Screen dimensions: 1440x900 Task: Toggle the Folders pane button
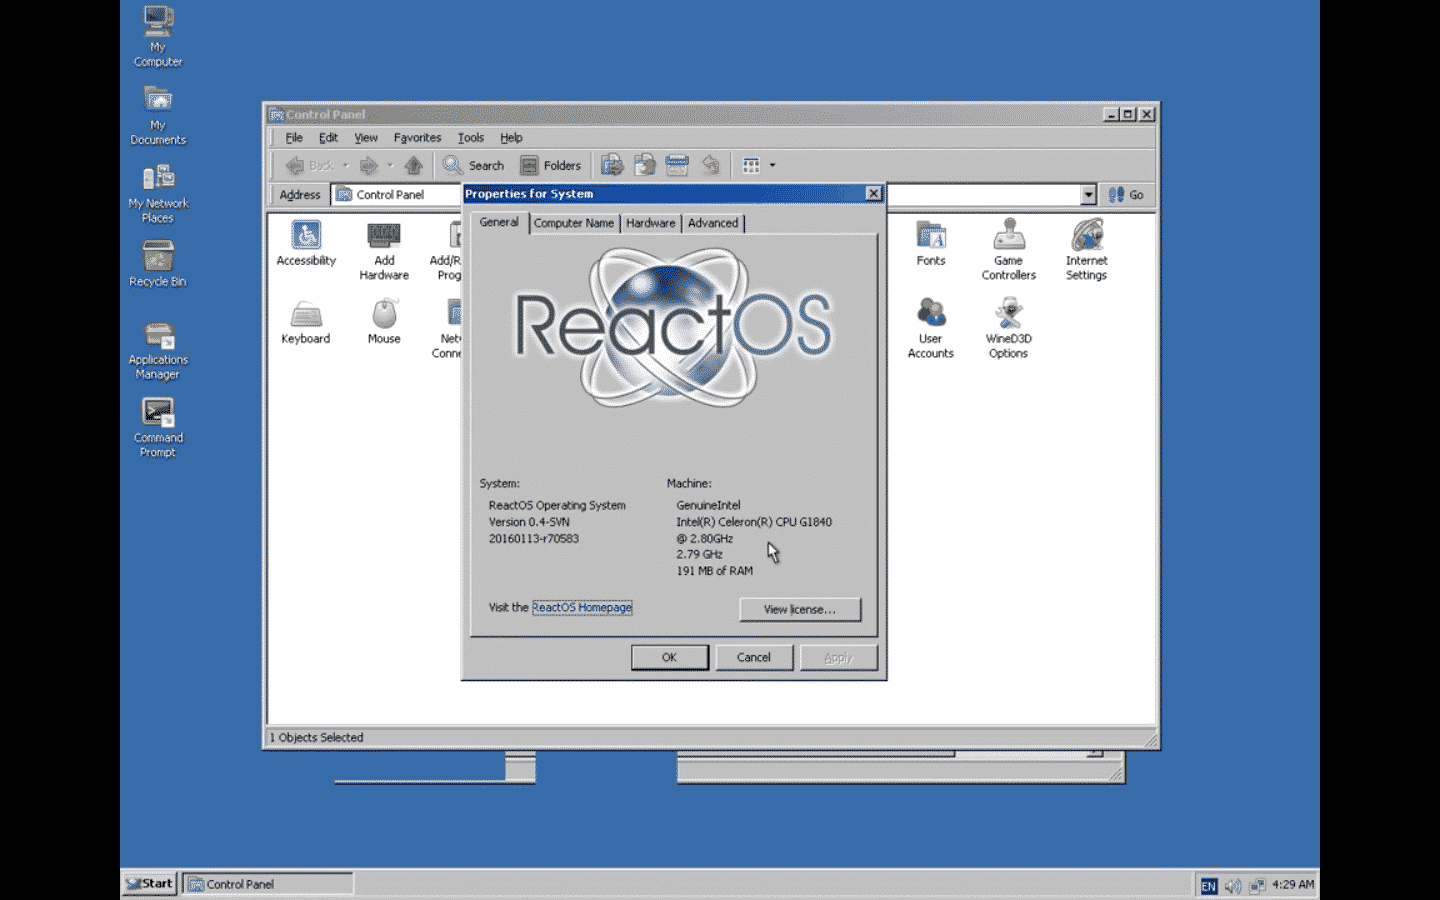[551, 166]
